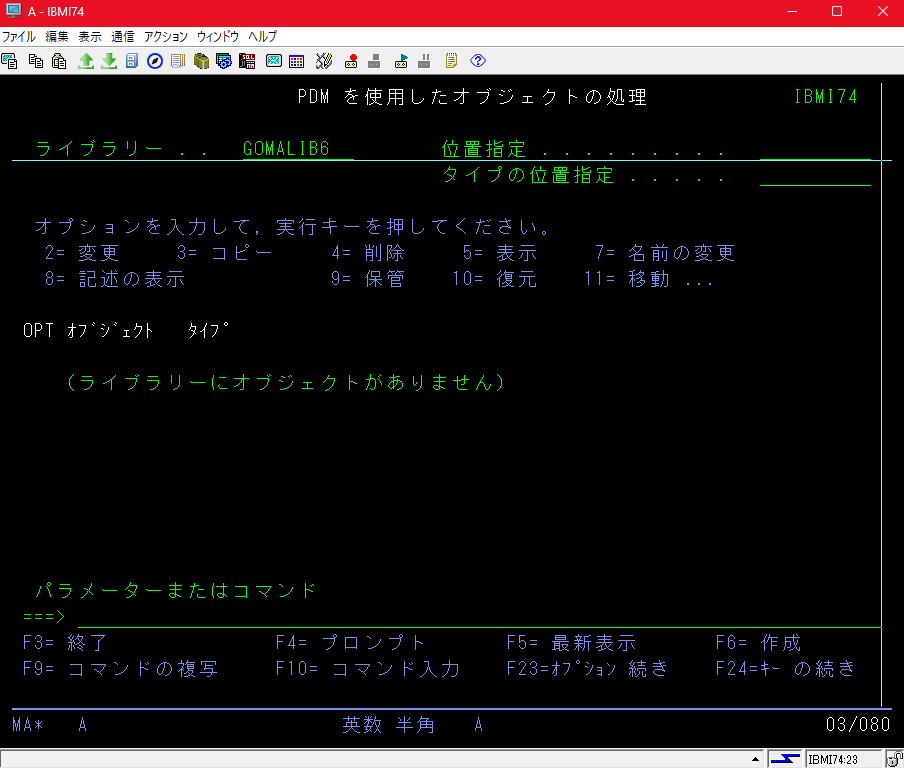Open the 編集 menu

click(x=56, y=36)
